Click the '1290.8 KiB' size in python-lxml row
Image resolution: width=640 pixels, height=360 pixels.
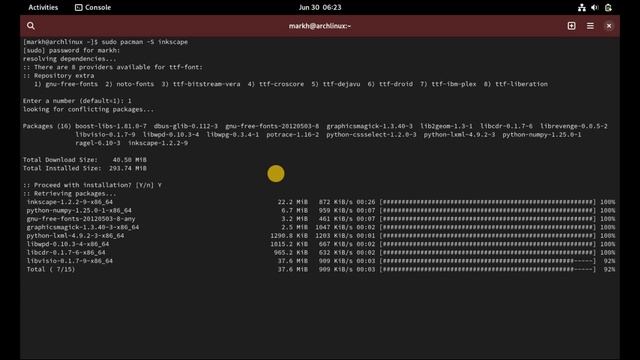pyautogui.click(x=289, y=236)
